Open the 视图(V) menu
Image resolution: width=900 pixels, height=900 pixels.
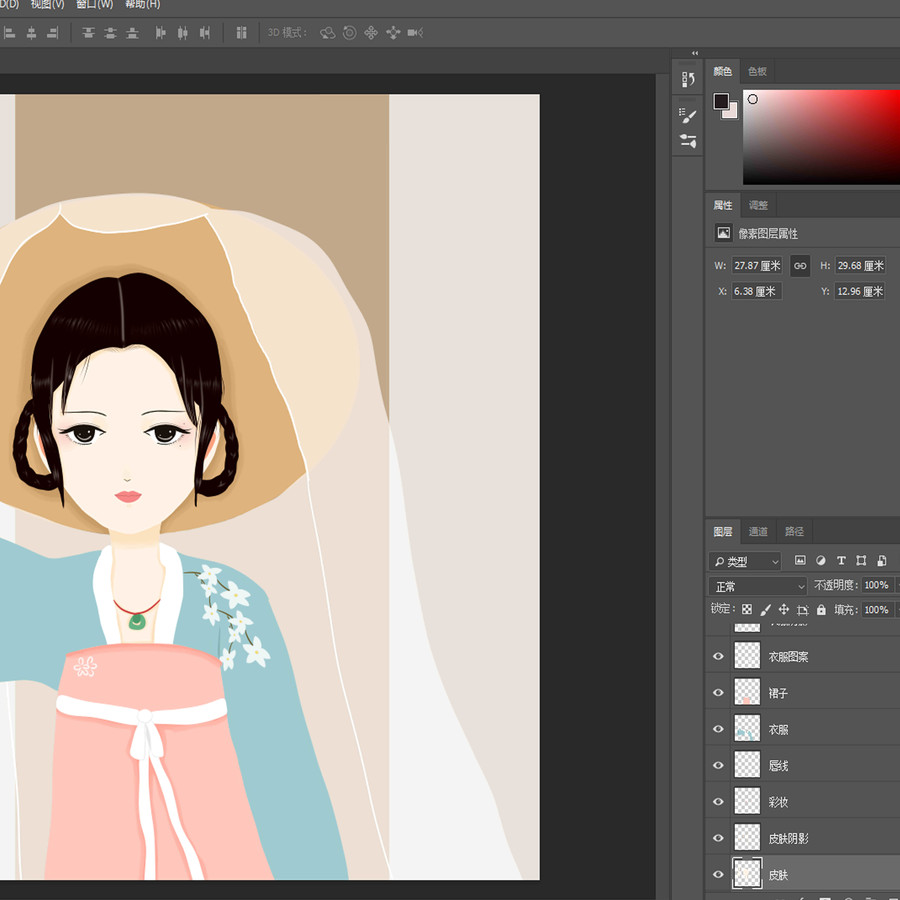point(47,5)
